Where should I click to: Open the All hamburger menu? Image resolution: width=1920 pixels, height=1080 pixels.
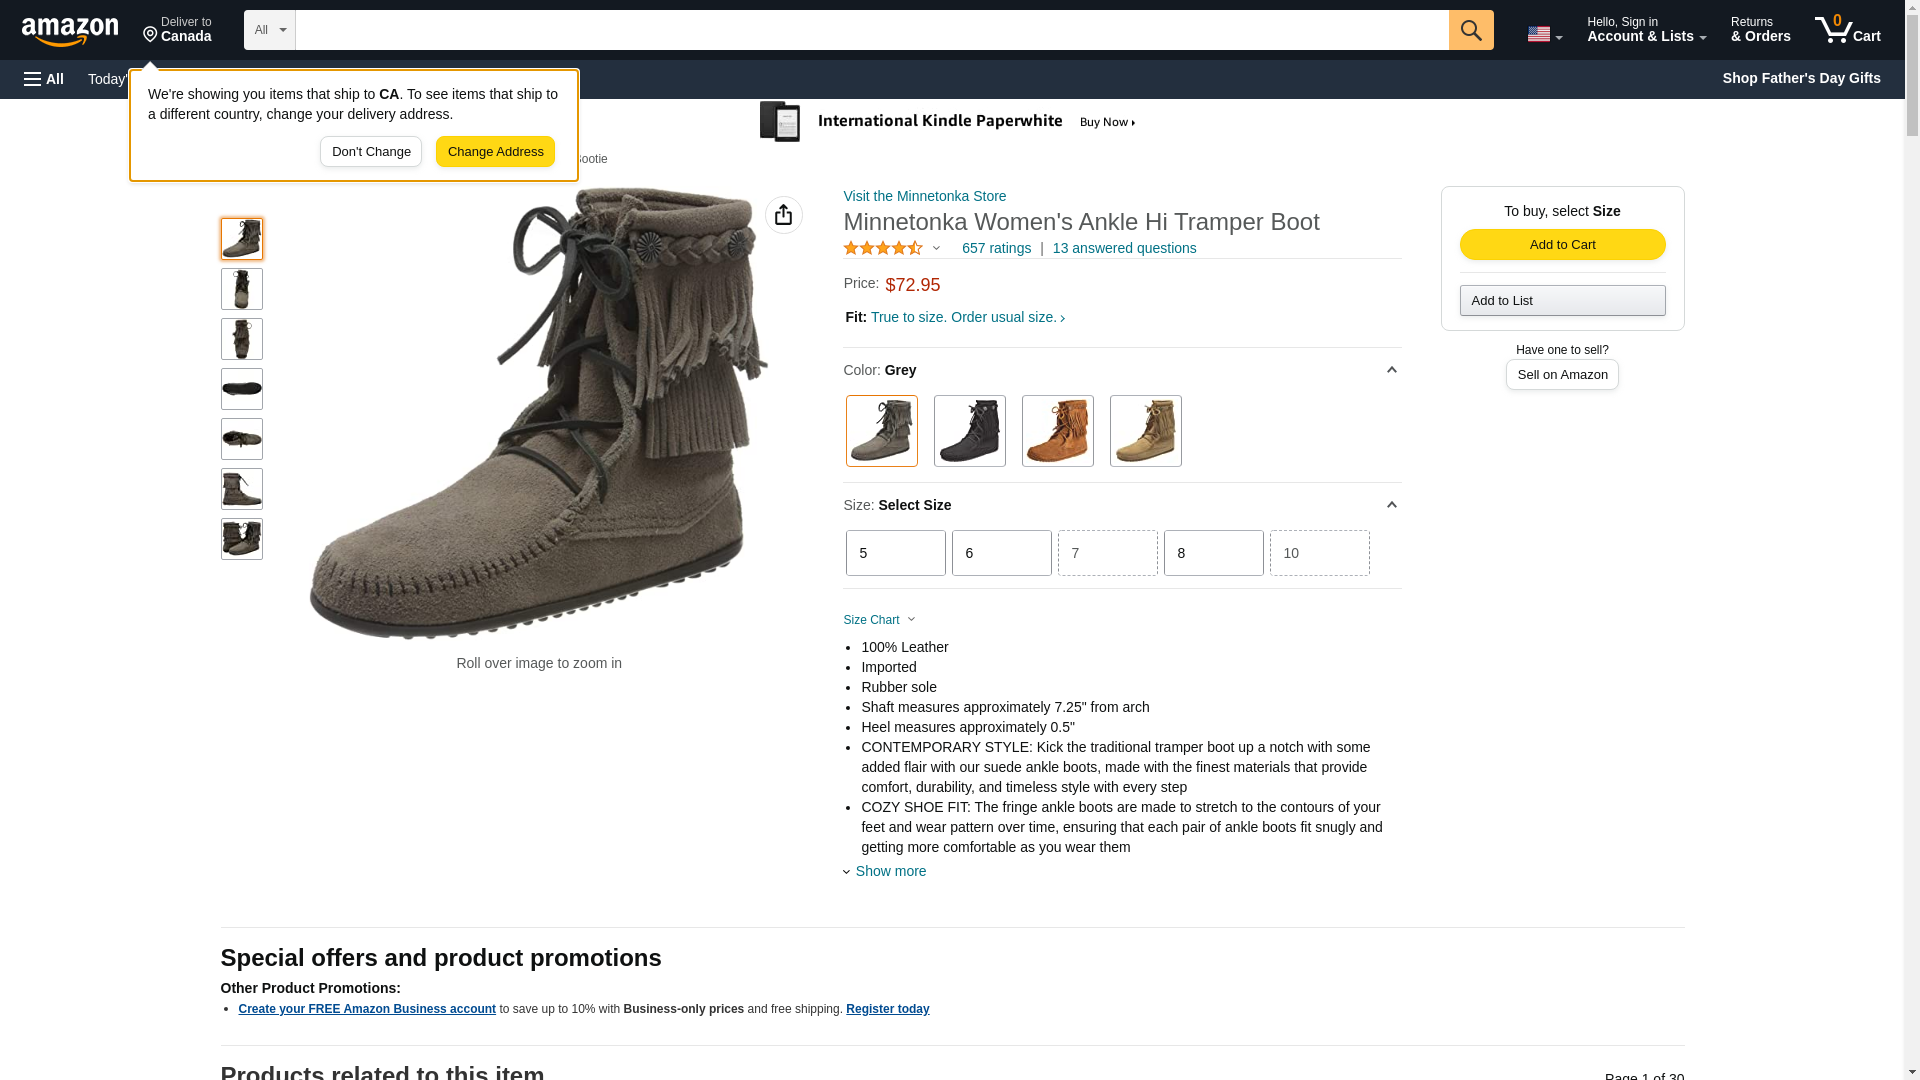tap(44, 79)
